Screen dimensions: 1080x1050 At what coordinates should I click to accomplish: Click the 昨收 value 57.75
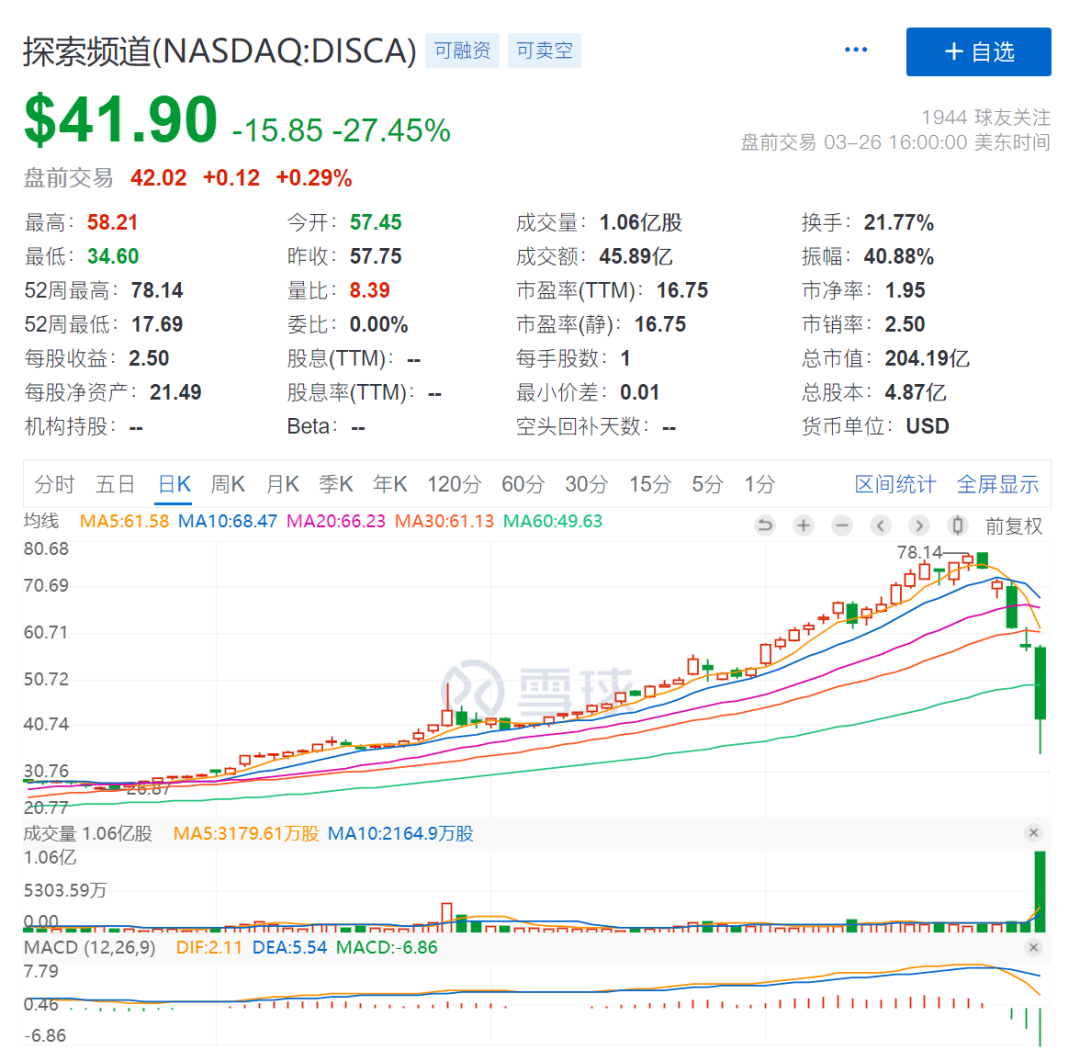(375, 256)
